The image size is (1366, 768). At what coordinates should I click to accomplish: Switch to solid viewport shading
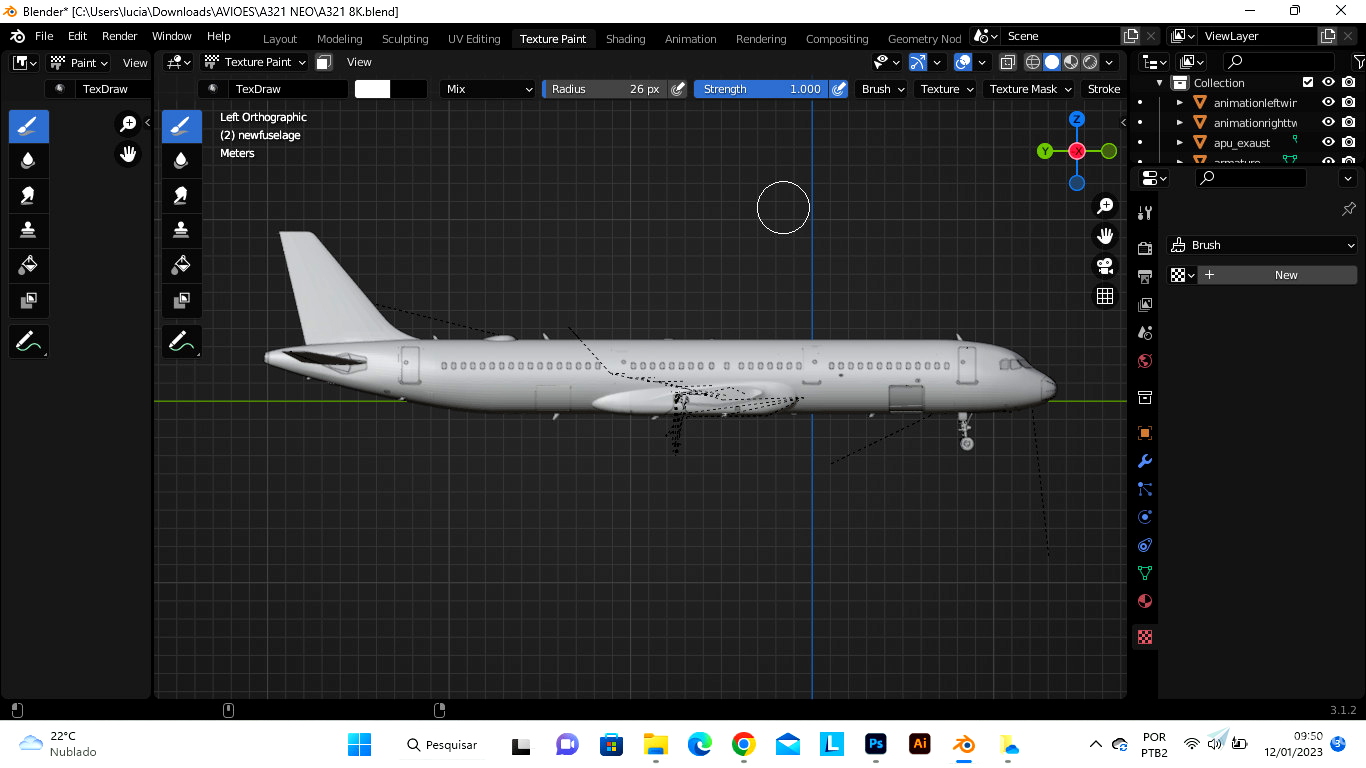(x=1052, y=62)
